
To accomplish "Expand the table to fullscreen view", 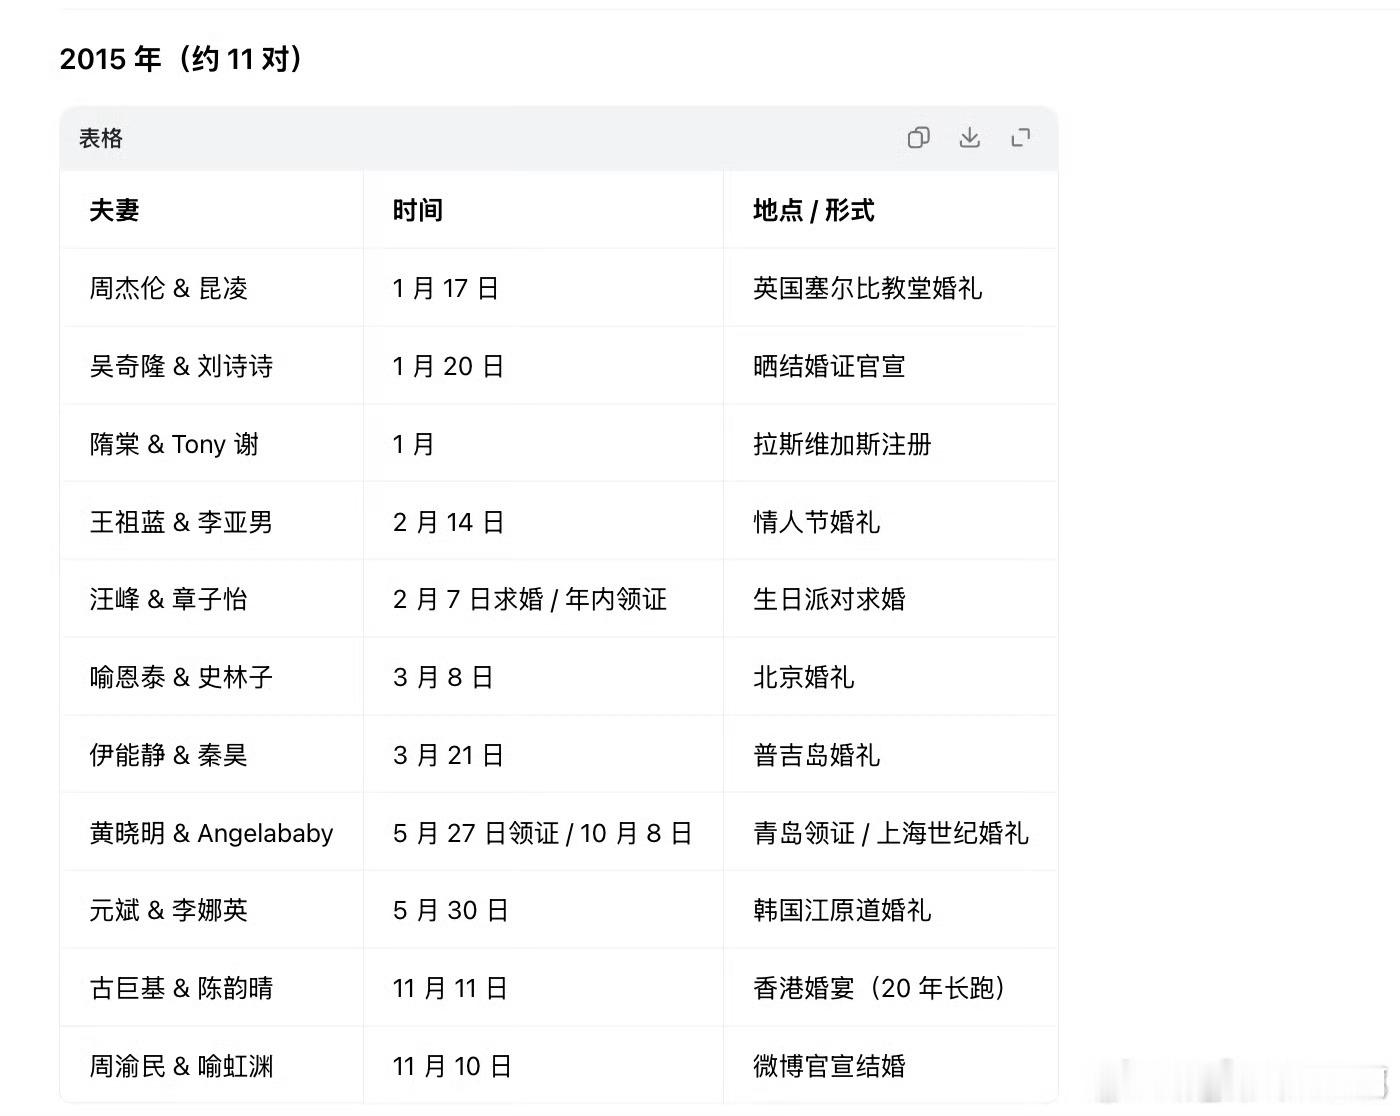I will (1020, 138).
